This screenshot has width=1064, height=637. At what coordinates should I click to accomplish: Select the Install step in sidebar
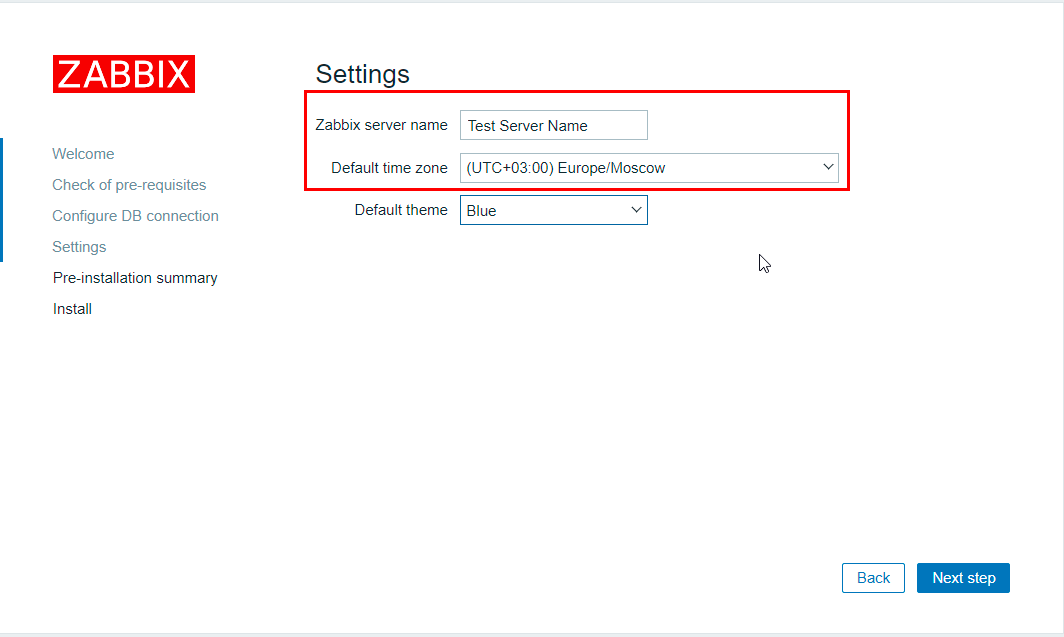pos(72,309)
